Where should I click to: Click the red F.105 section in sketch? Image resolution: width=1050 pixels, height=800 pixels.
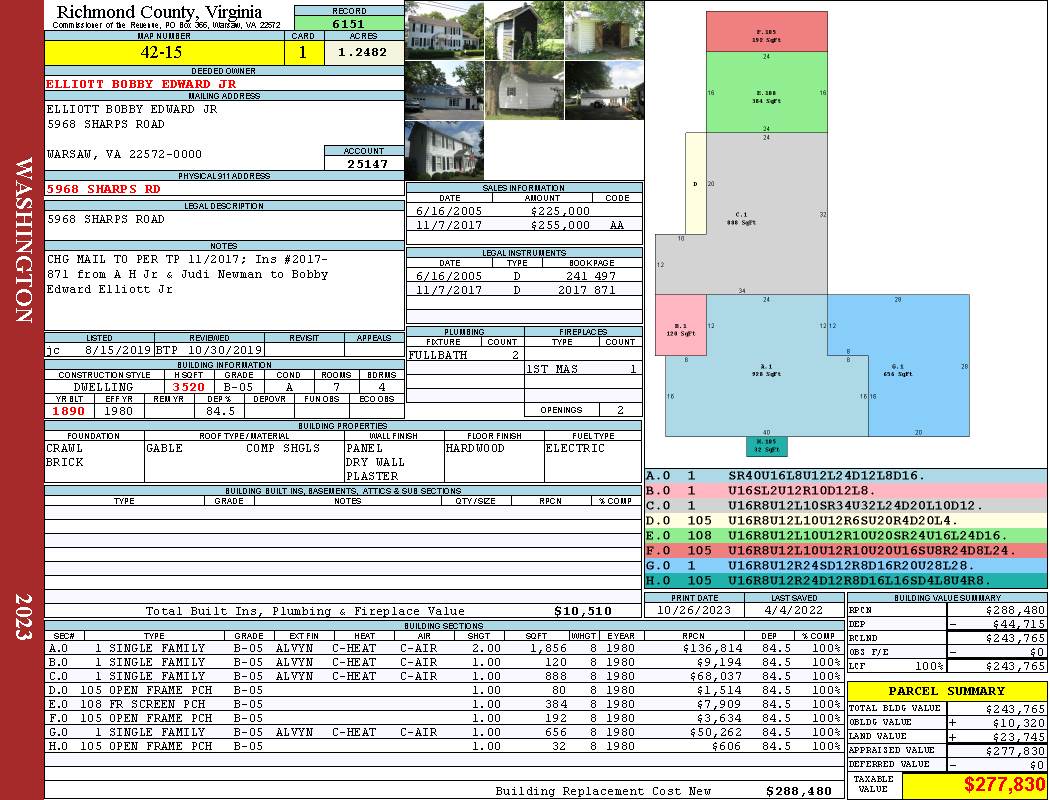tap(766, 31)
